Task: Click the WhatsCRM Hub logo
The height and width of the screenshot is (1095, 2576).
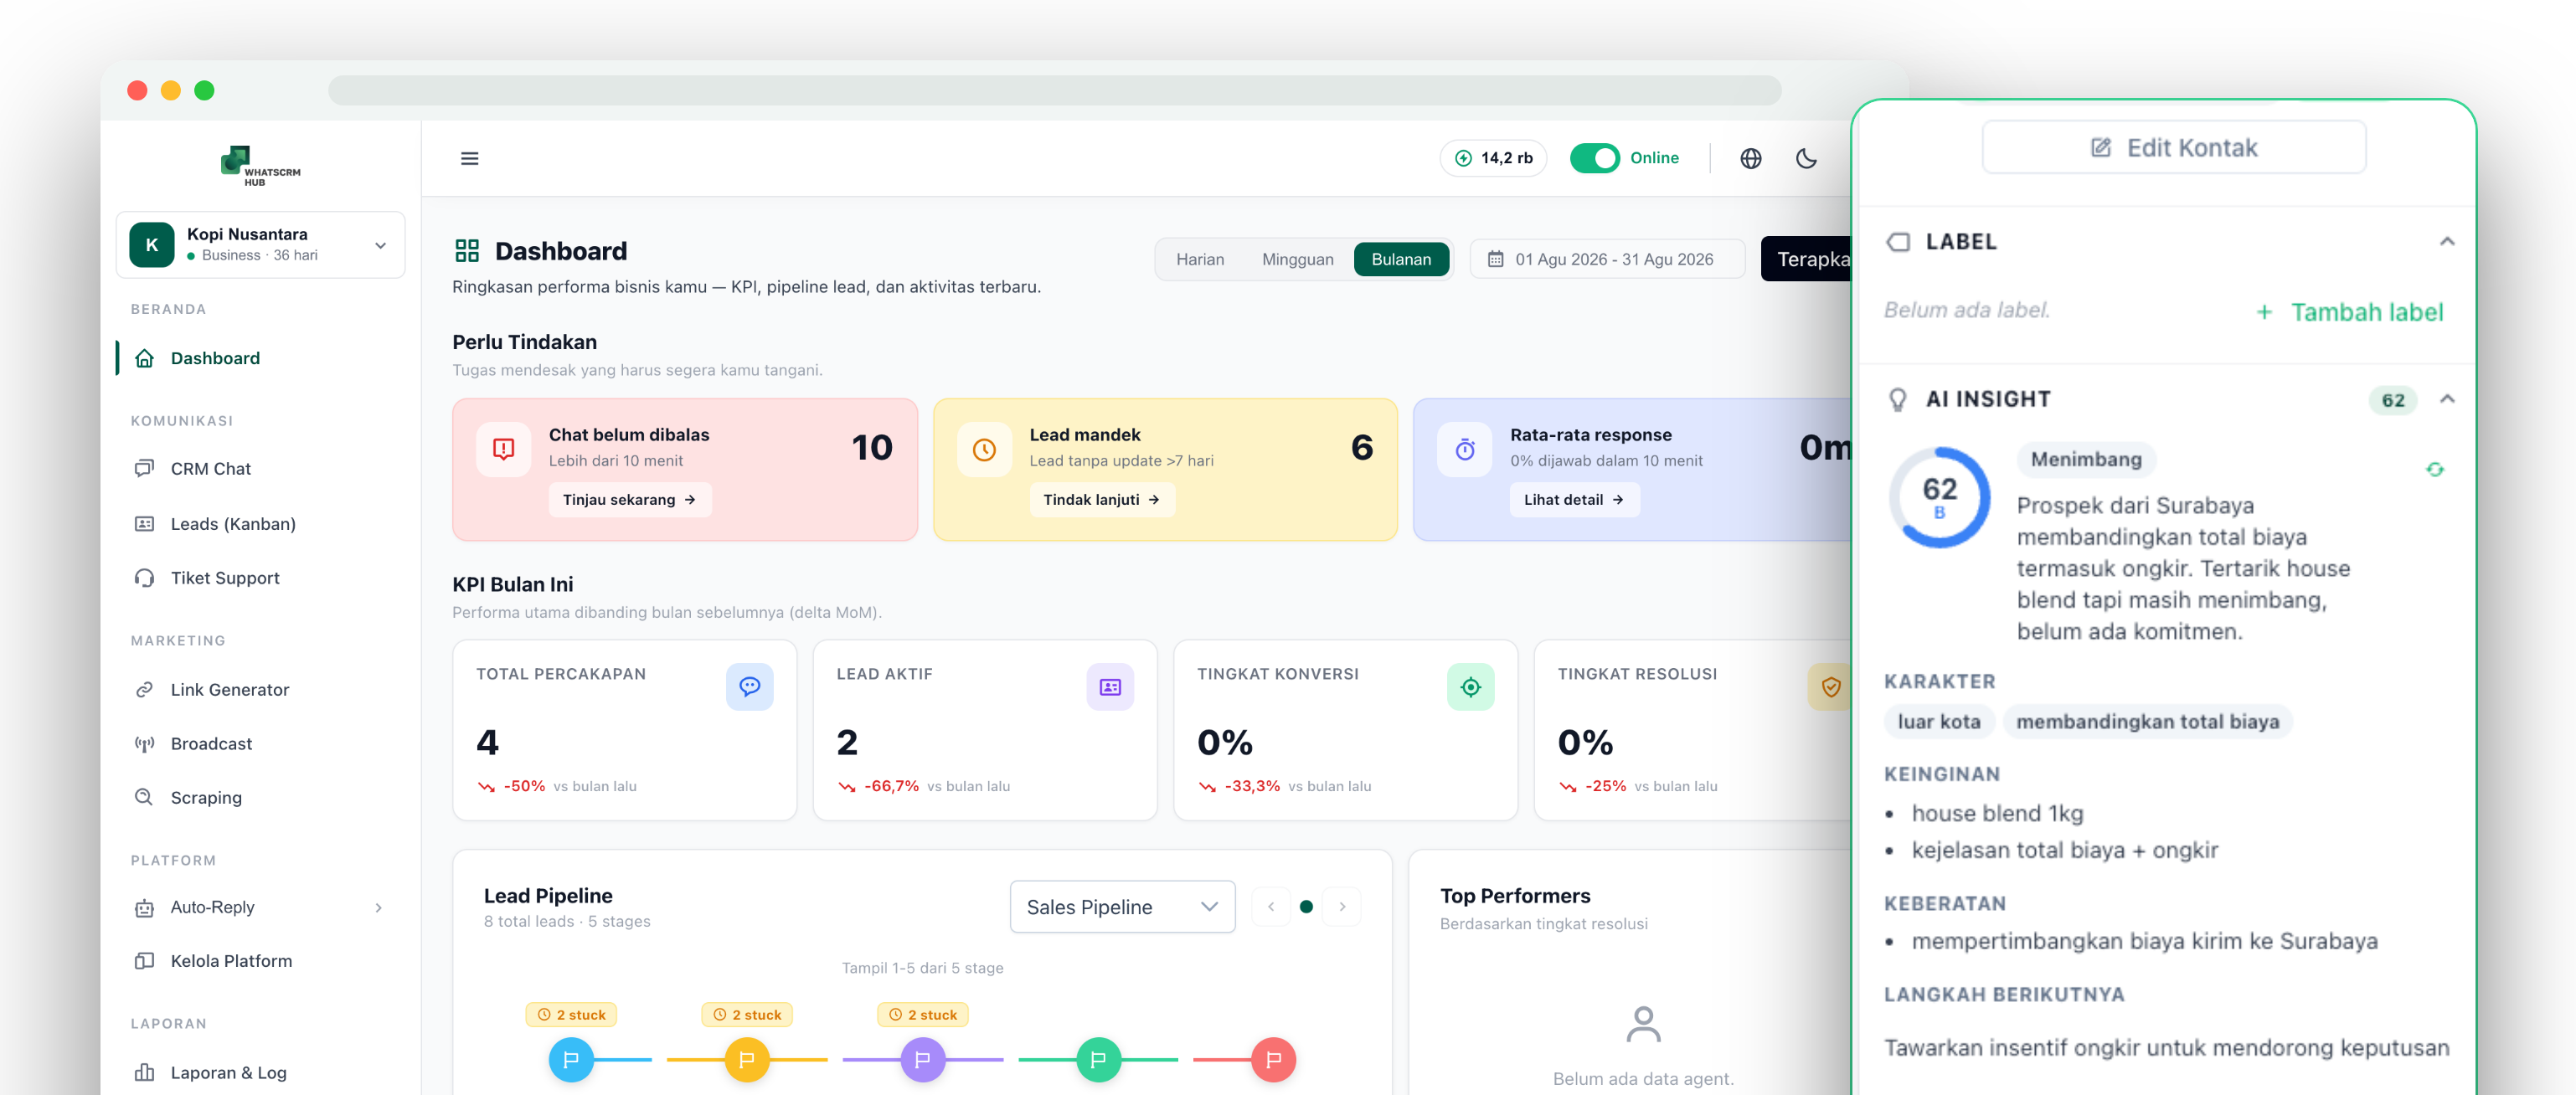Action: pos(260,166)
